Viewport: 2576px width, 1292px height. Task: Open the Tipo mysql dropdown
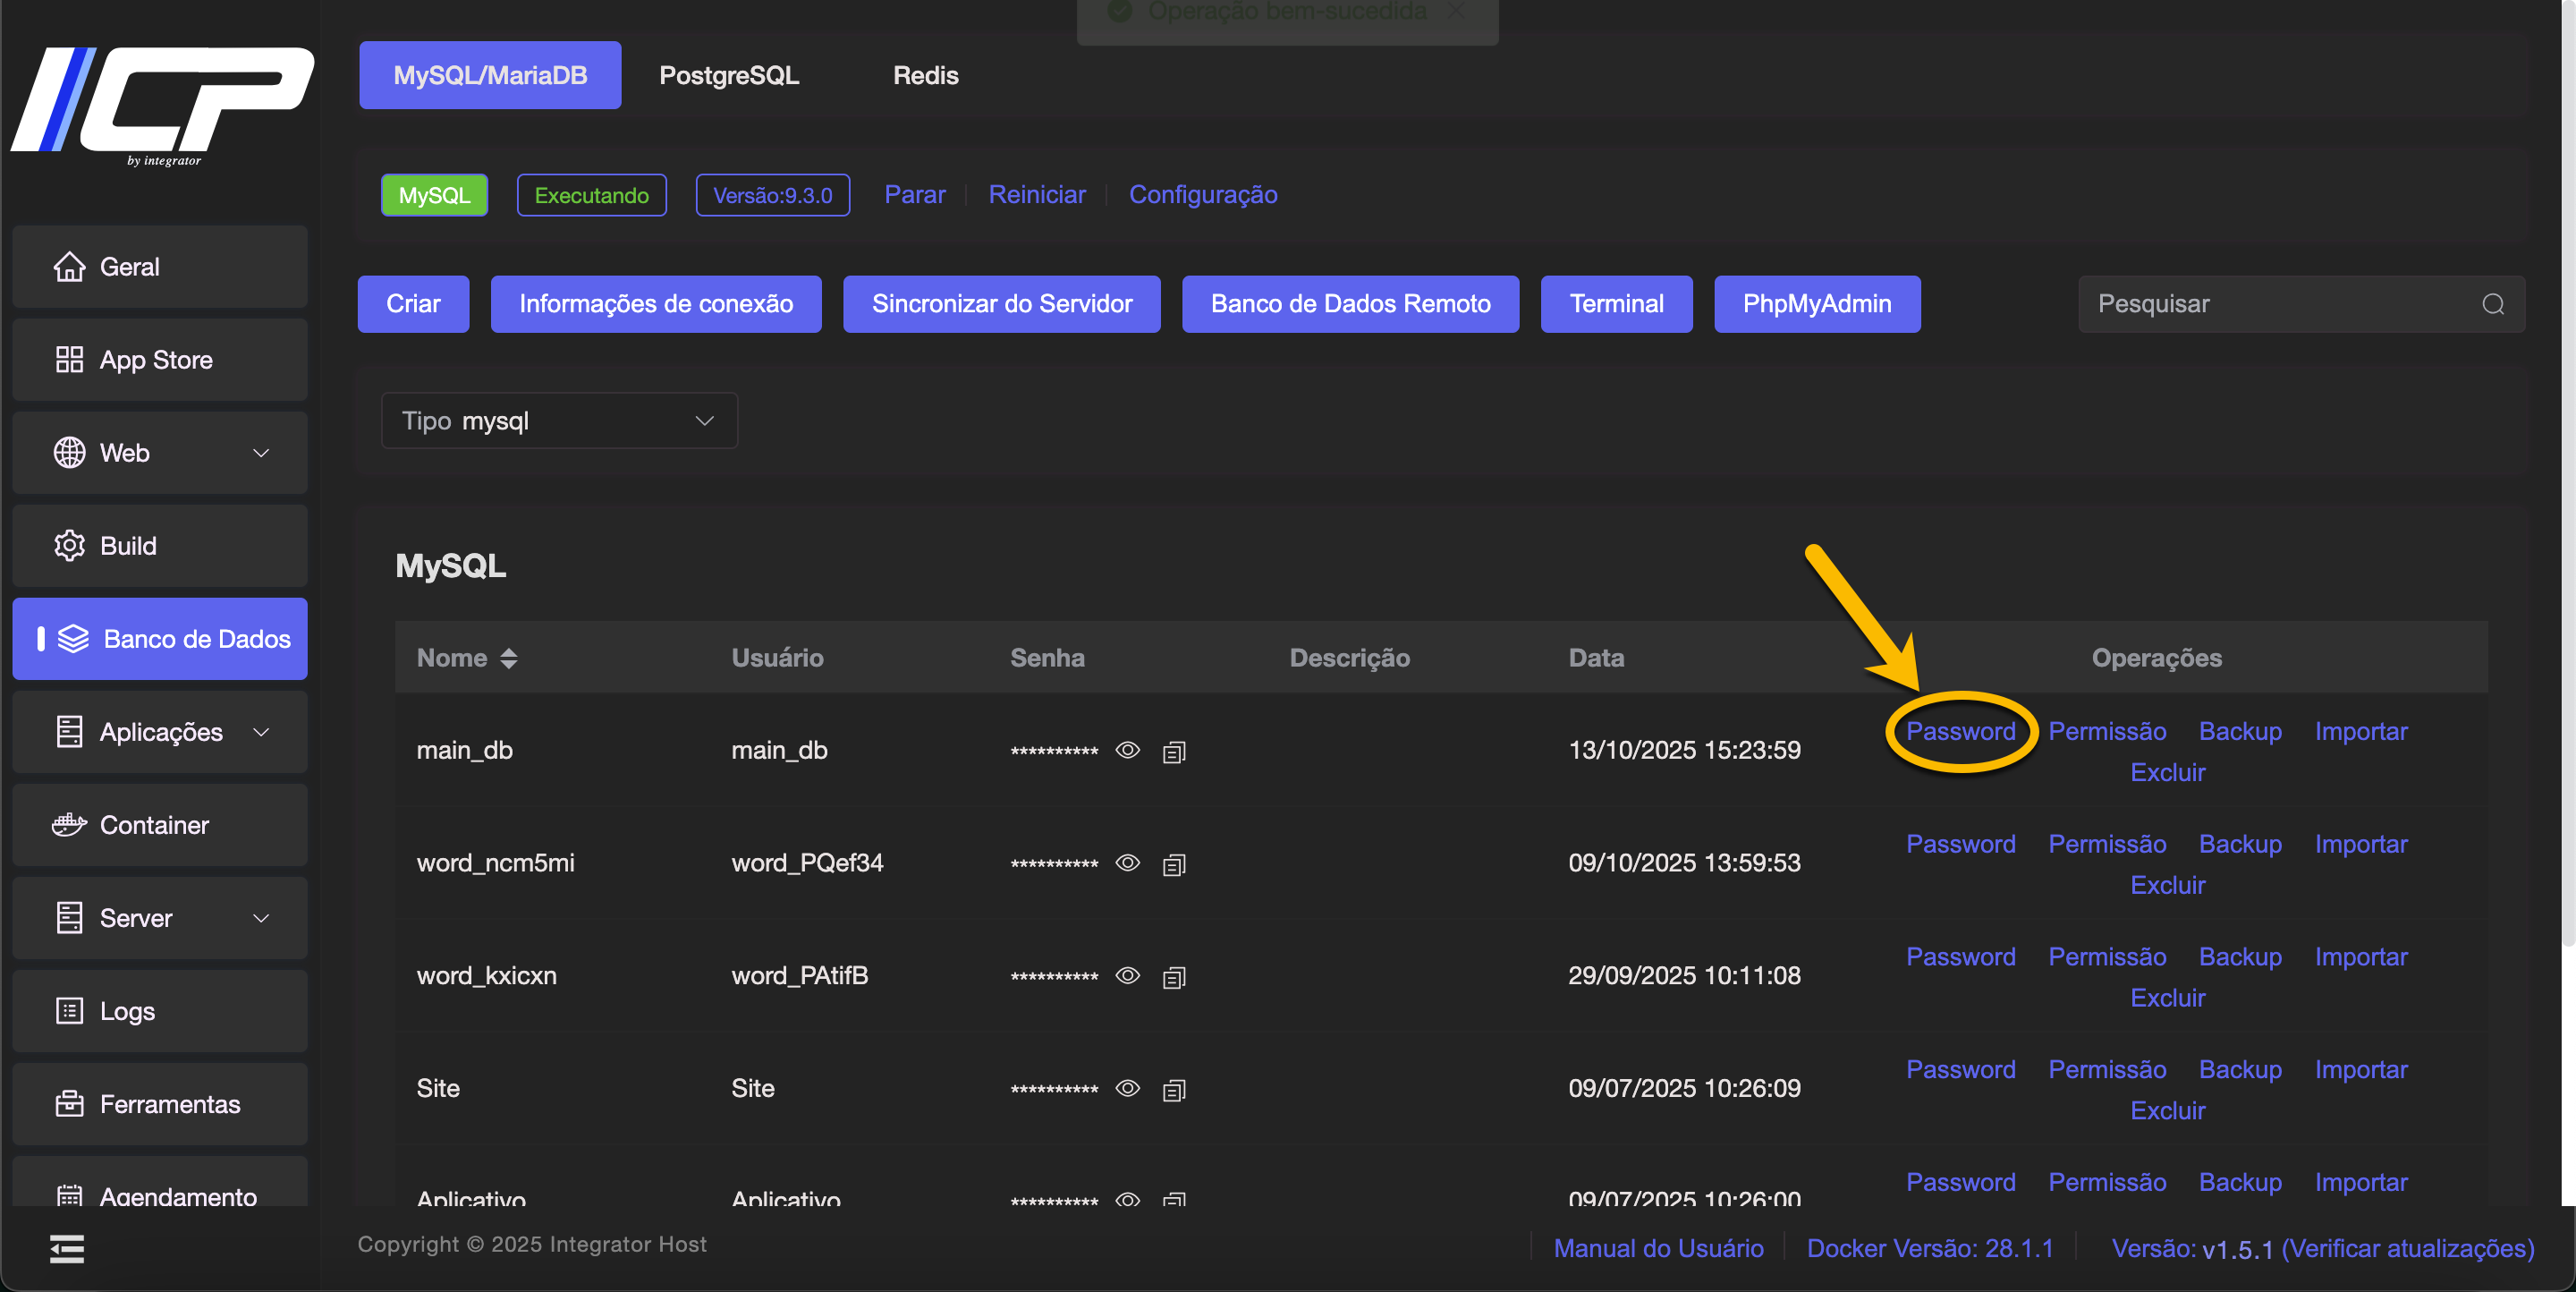(559, 421)
